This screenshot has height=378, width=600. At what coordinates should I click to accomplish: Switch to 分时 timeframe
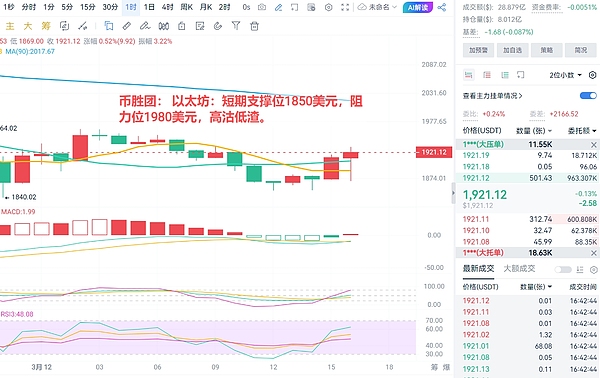pyautogui.click(x=29, y=7)
